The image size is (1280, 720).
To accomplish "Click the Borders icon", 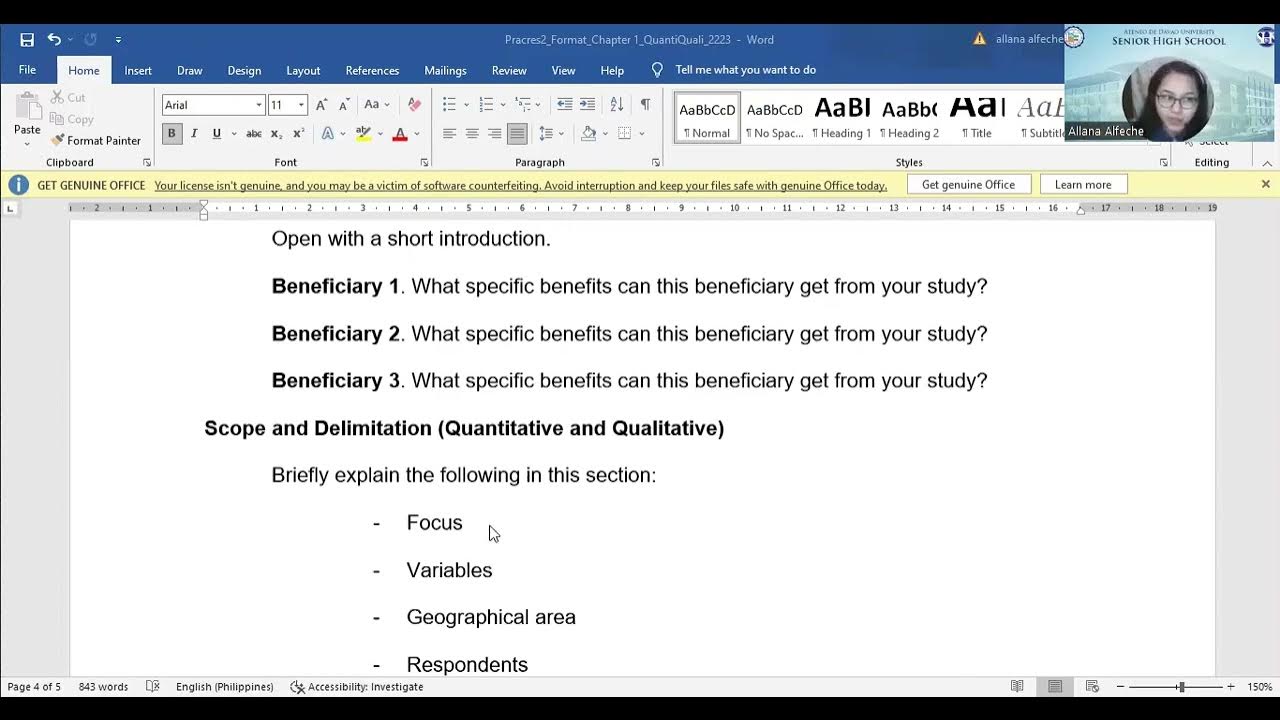I will click(624, 134).
